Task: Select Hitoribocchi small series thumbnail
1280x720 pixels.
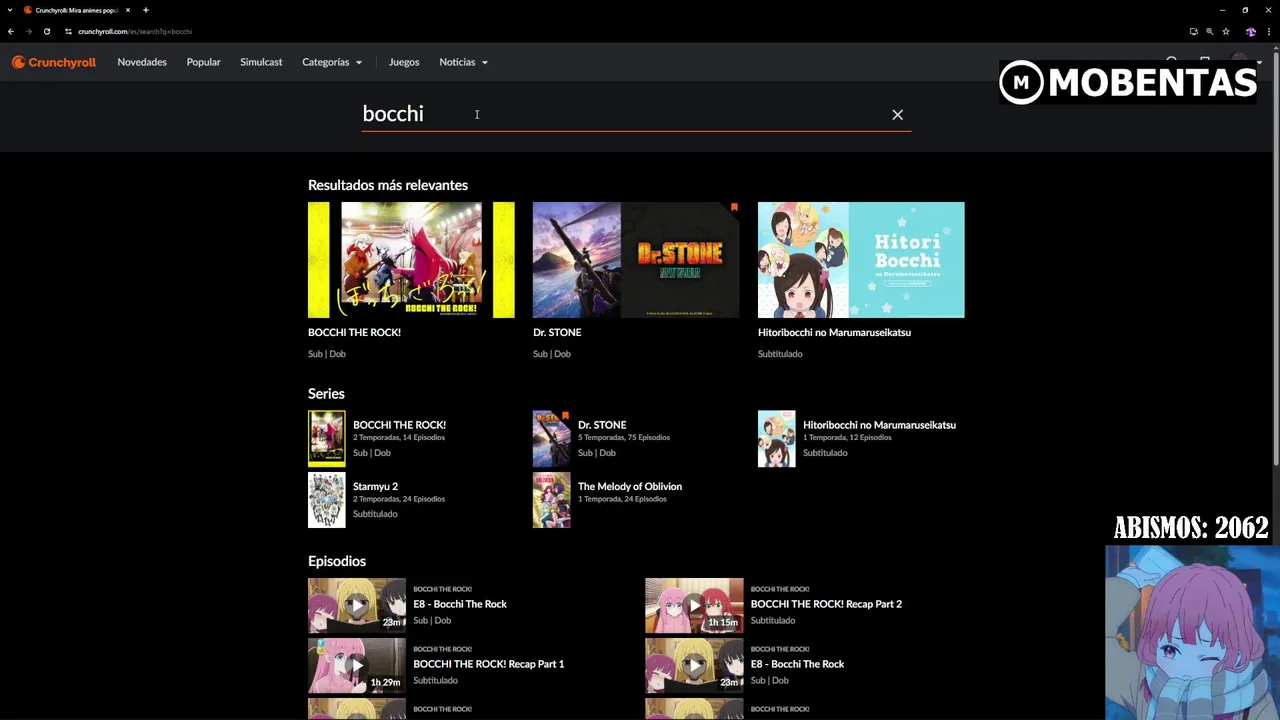Action: pyautogui.click(x=776, y=439)
